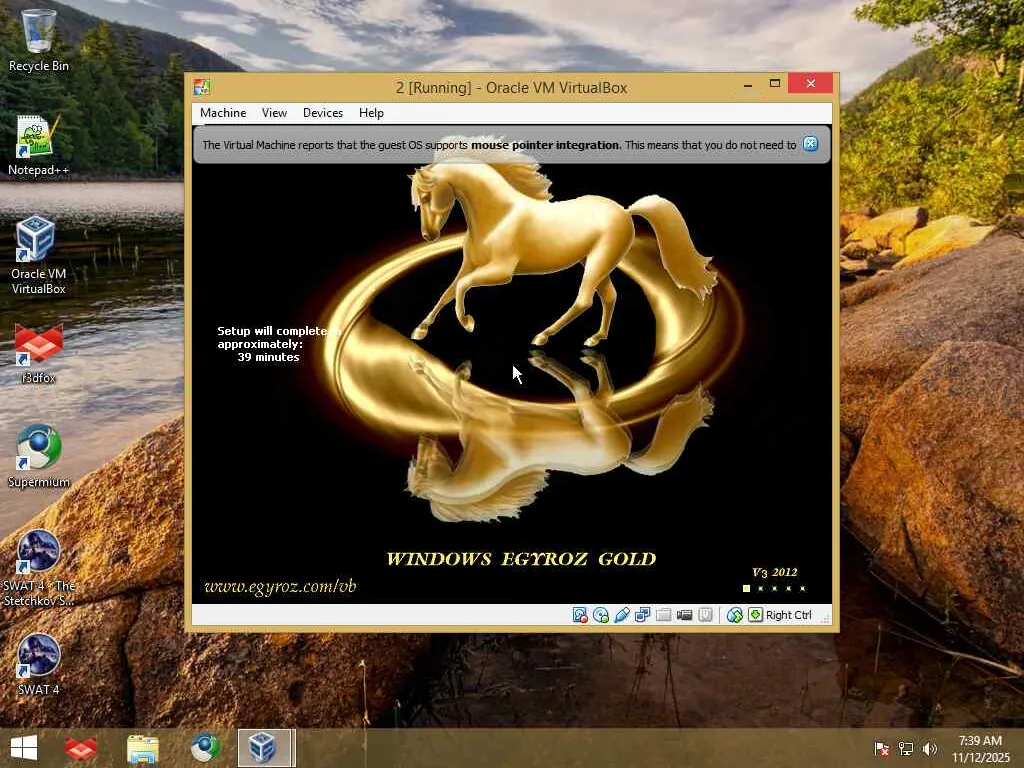
Task: Click the video capture status icon
Action: click(684, 615)
